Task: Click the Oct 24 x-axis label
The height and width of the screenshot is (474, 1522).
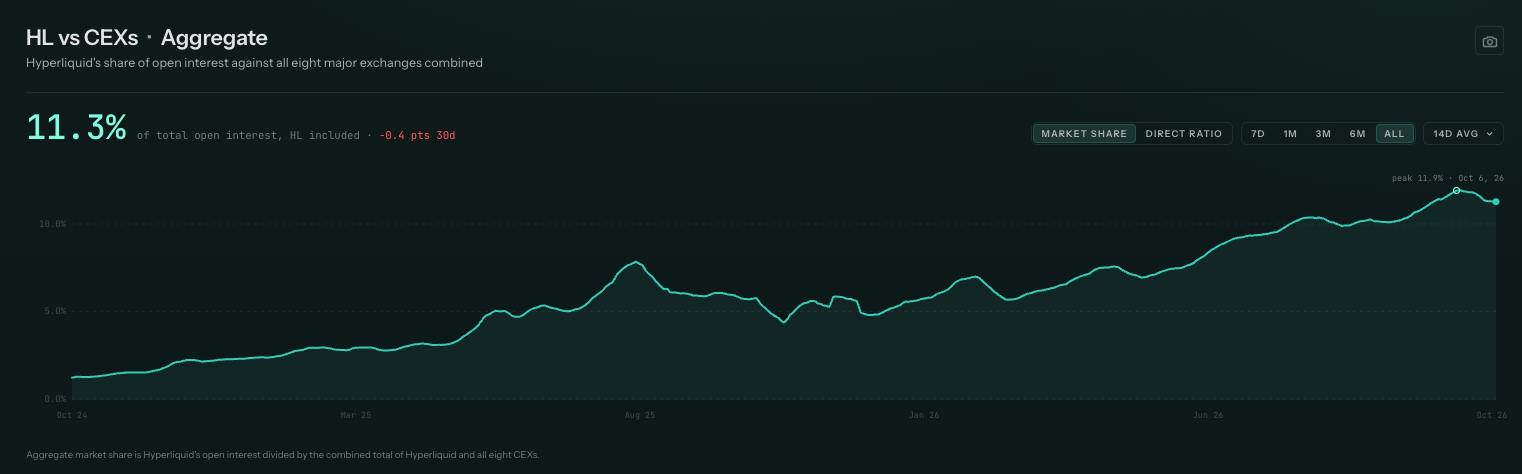Action: [x=74, y=414]
